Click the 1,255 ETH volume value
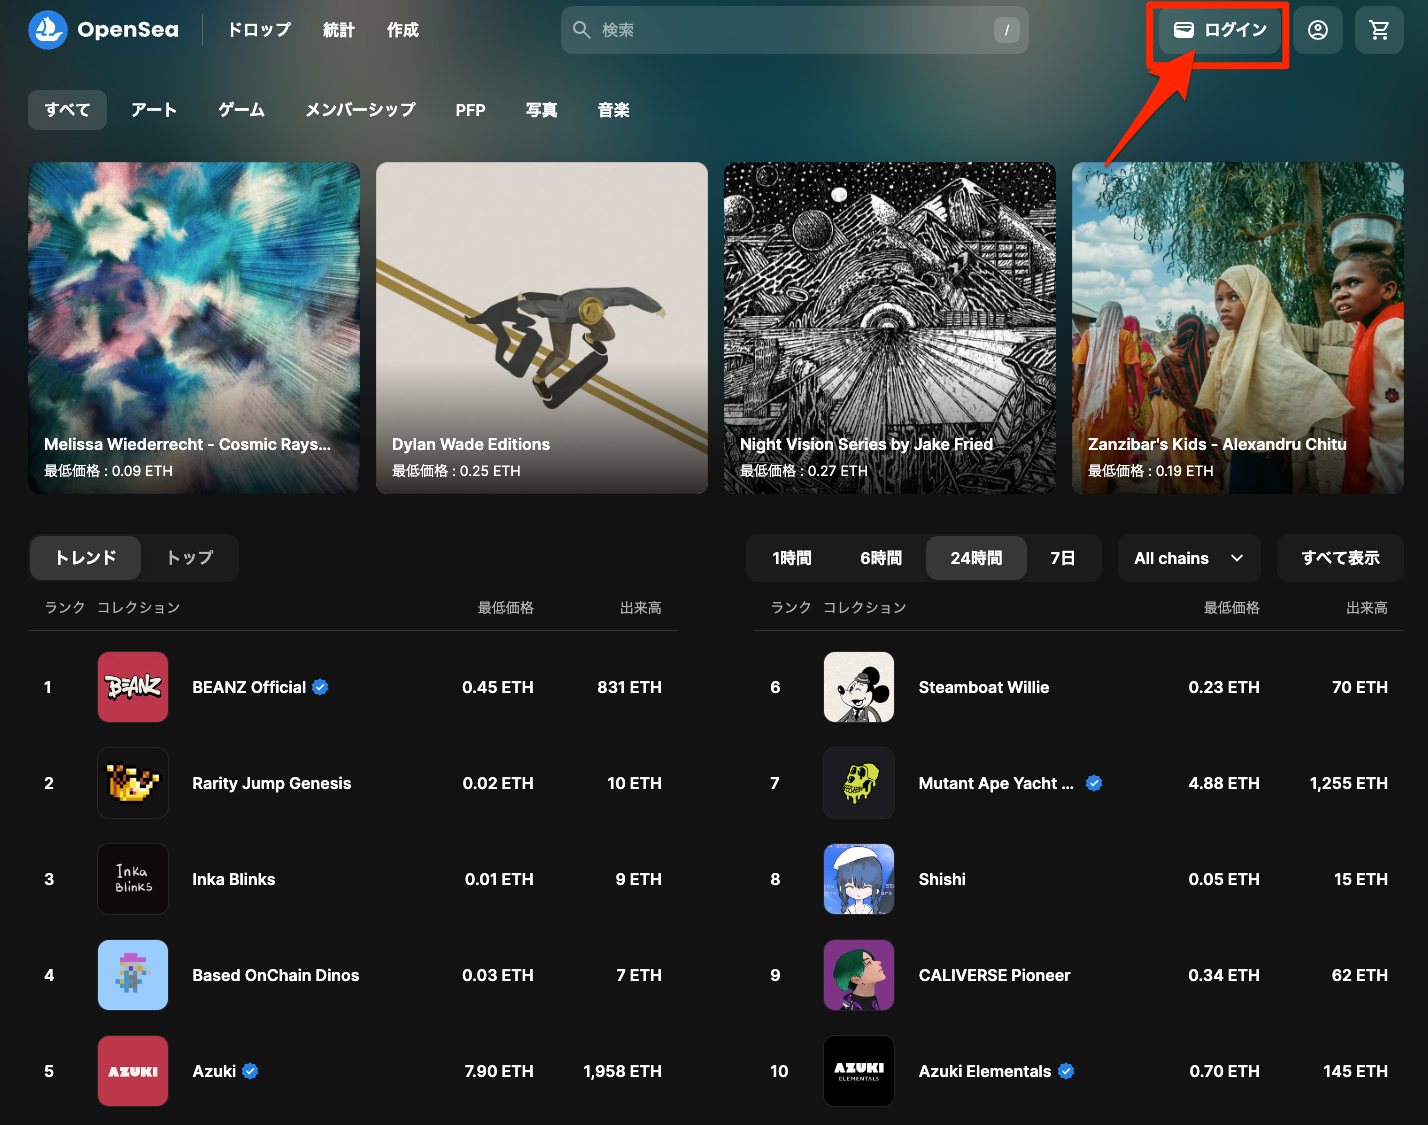Viewport: 1428px width, 1125px height. pyautogui.click(x=1348, y=783)
